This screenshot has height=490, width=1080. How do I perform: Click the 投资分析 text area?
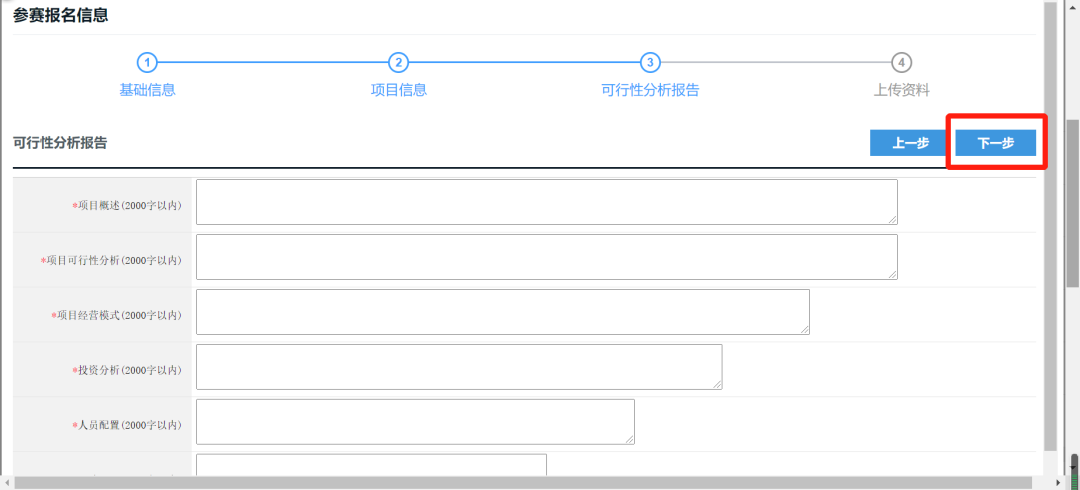click(459, 367)
